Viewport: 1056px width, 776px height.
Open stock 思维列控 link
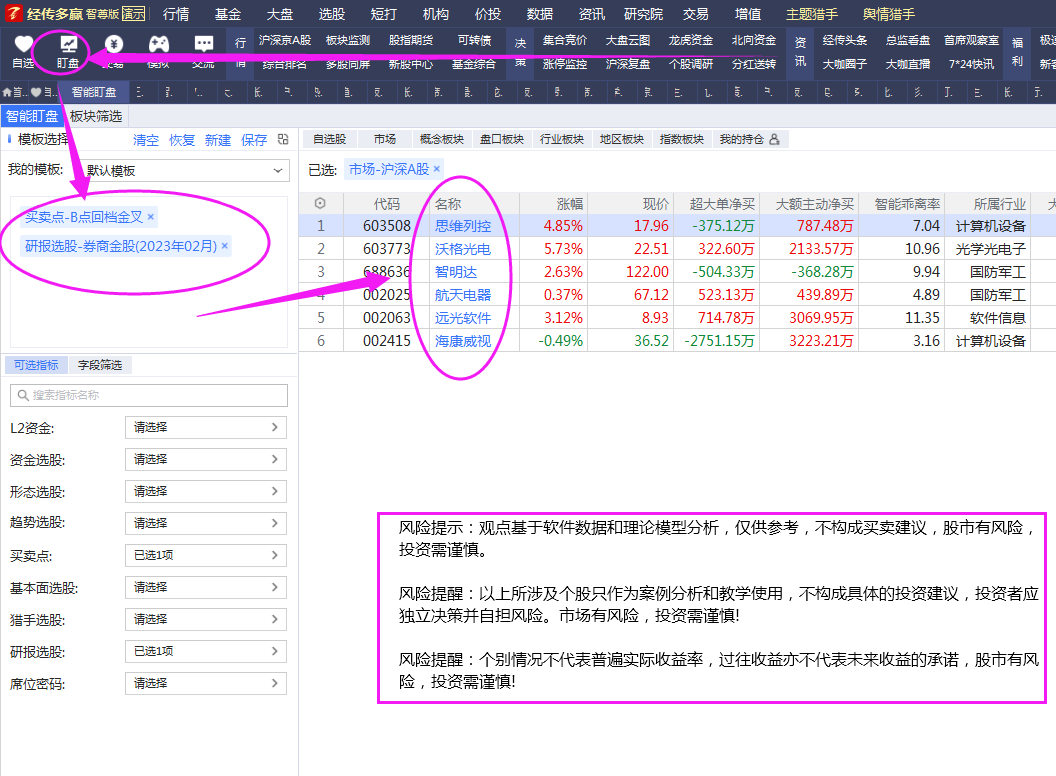[x=463, y=226]
